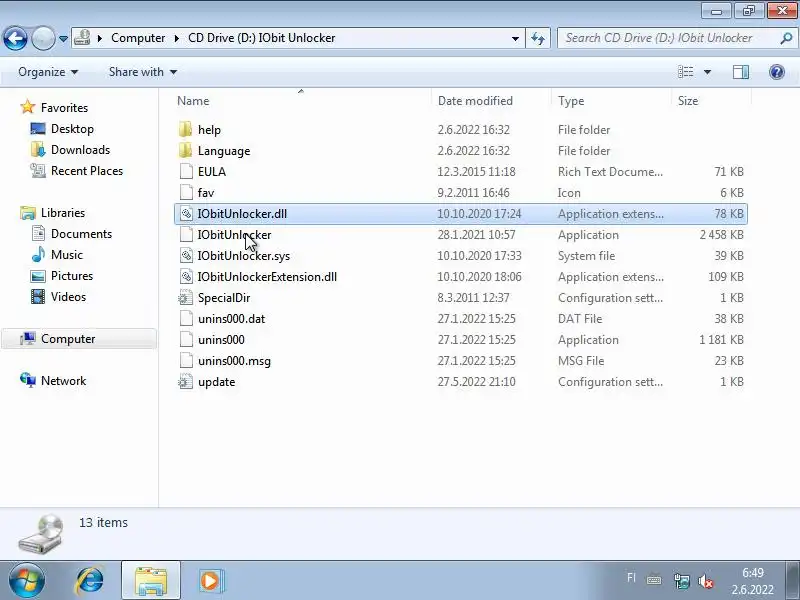Sort files by the Name column

[302, 101]
